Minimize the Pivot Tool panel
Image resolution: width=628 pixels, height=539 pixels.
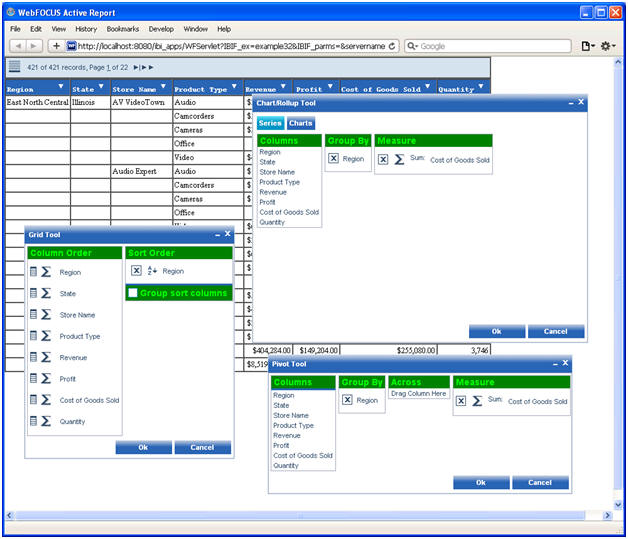click(x=555, y=364)
